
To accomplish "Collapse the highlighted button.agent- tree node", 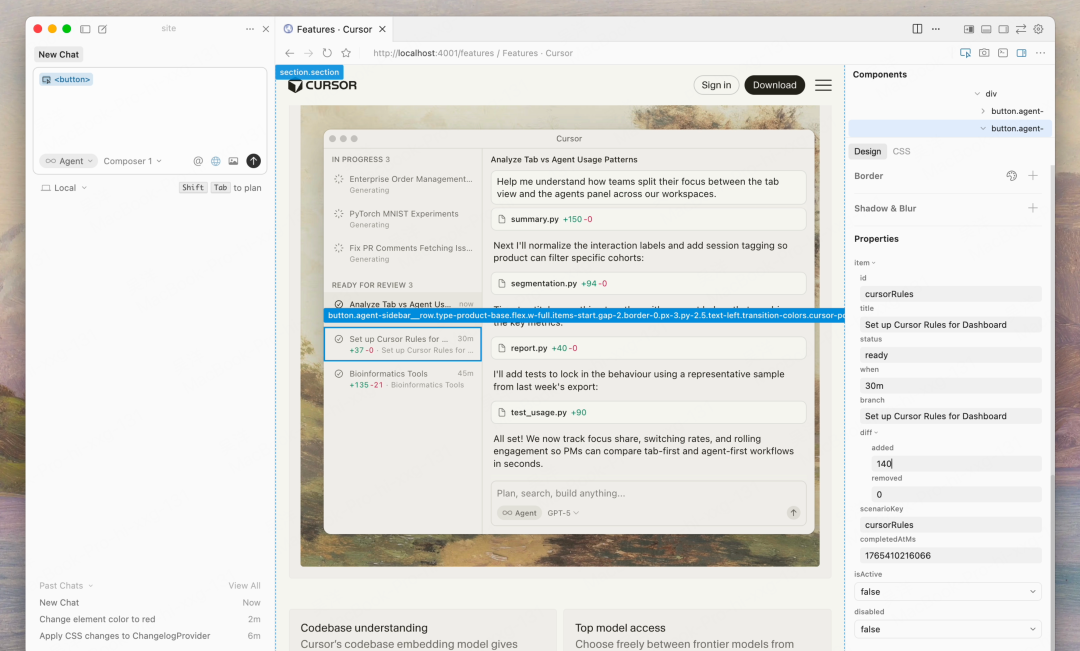I will [983, 129].
